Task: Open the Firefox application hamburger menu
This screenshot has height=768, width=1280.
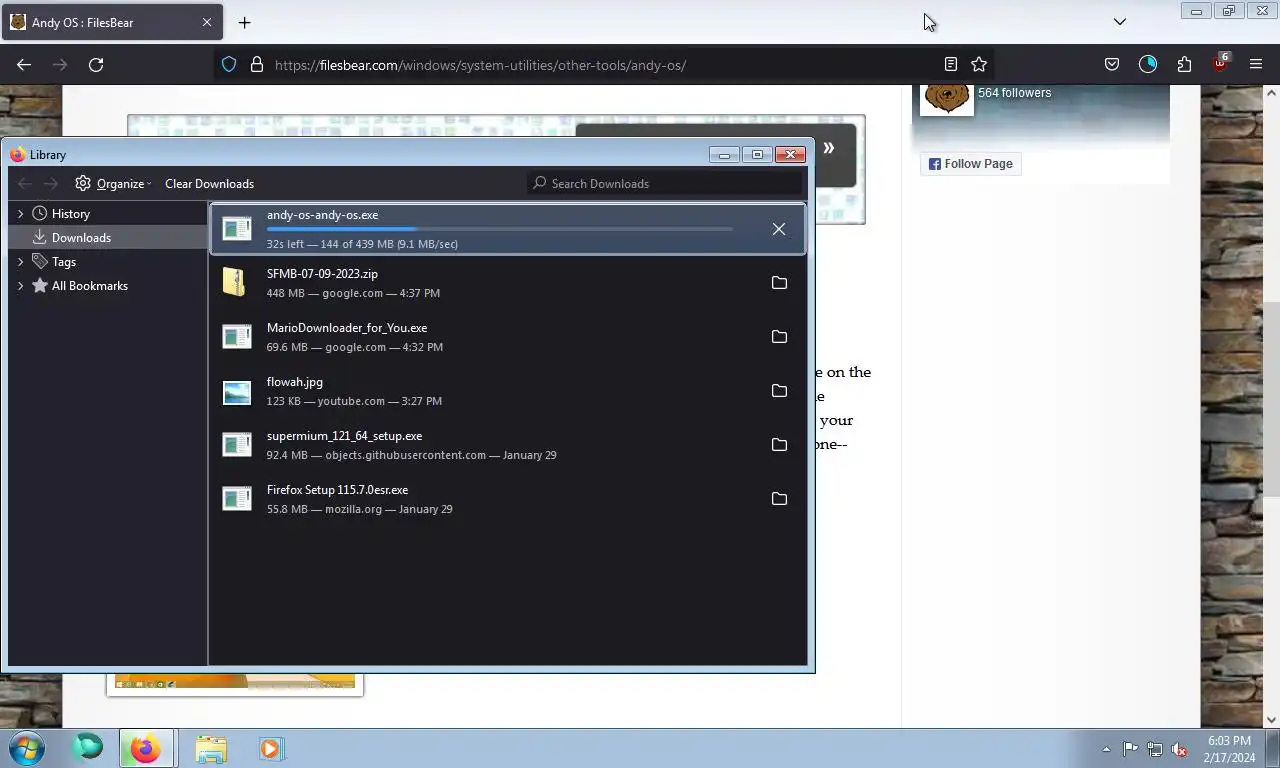Action: click(1256, 65)
